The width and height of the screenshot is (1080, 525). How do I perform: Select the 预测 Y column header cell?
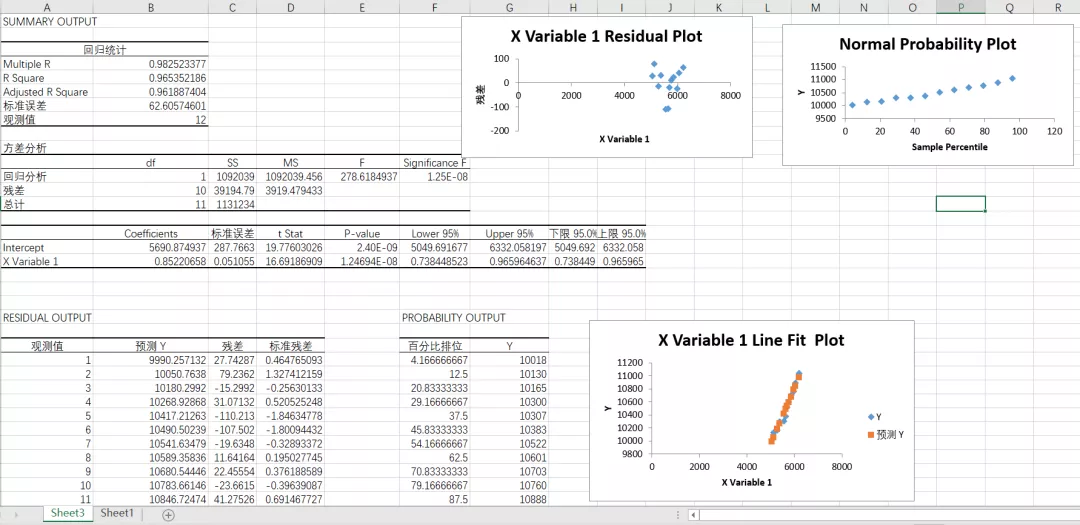coord(150,346)
